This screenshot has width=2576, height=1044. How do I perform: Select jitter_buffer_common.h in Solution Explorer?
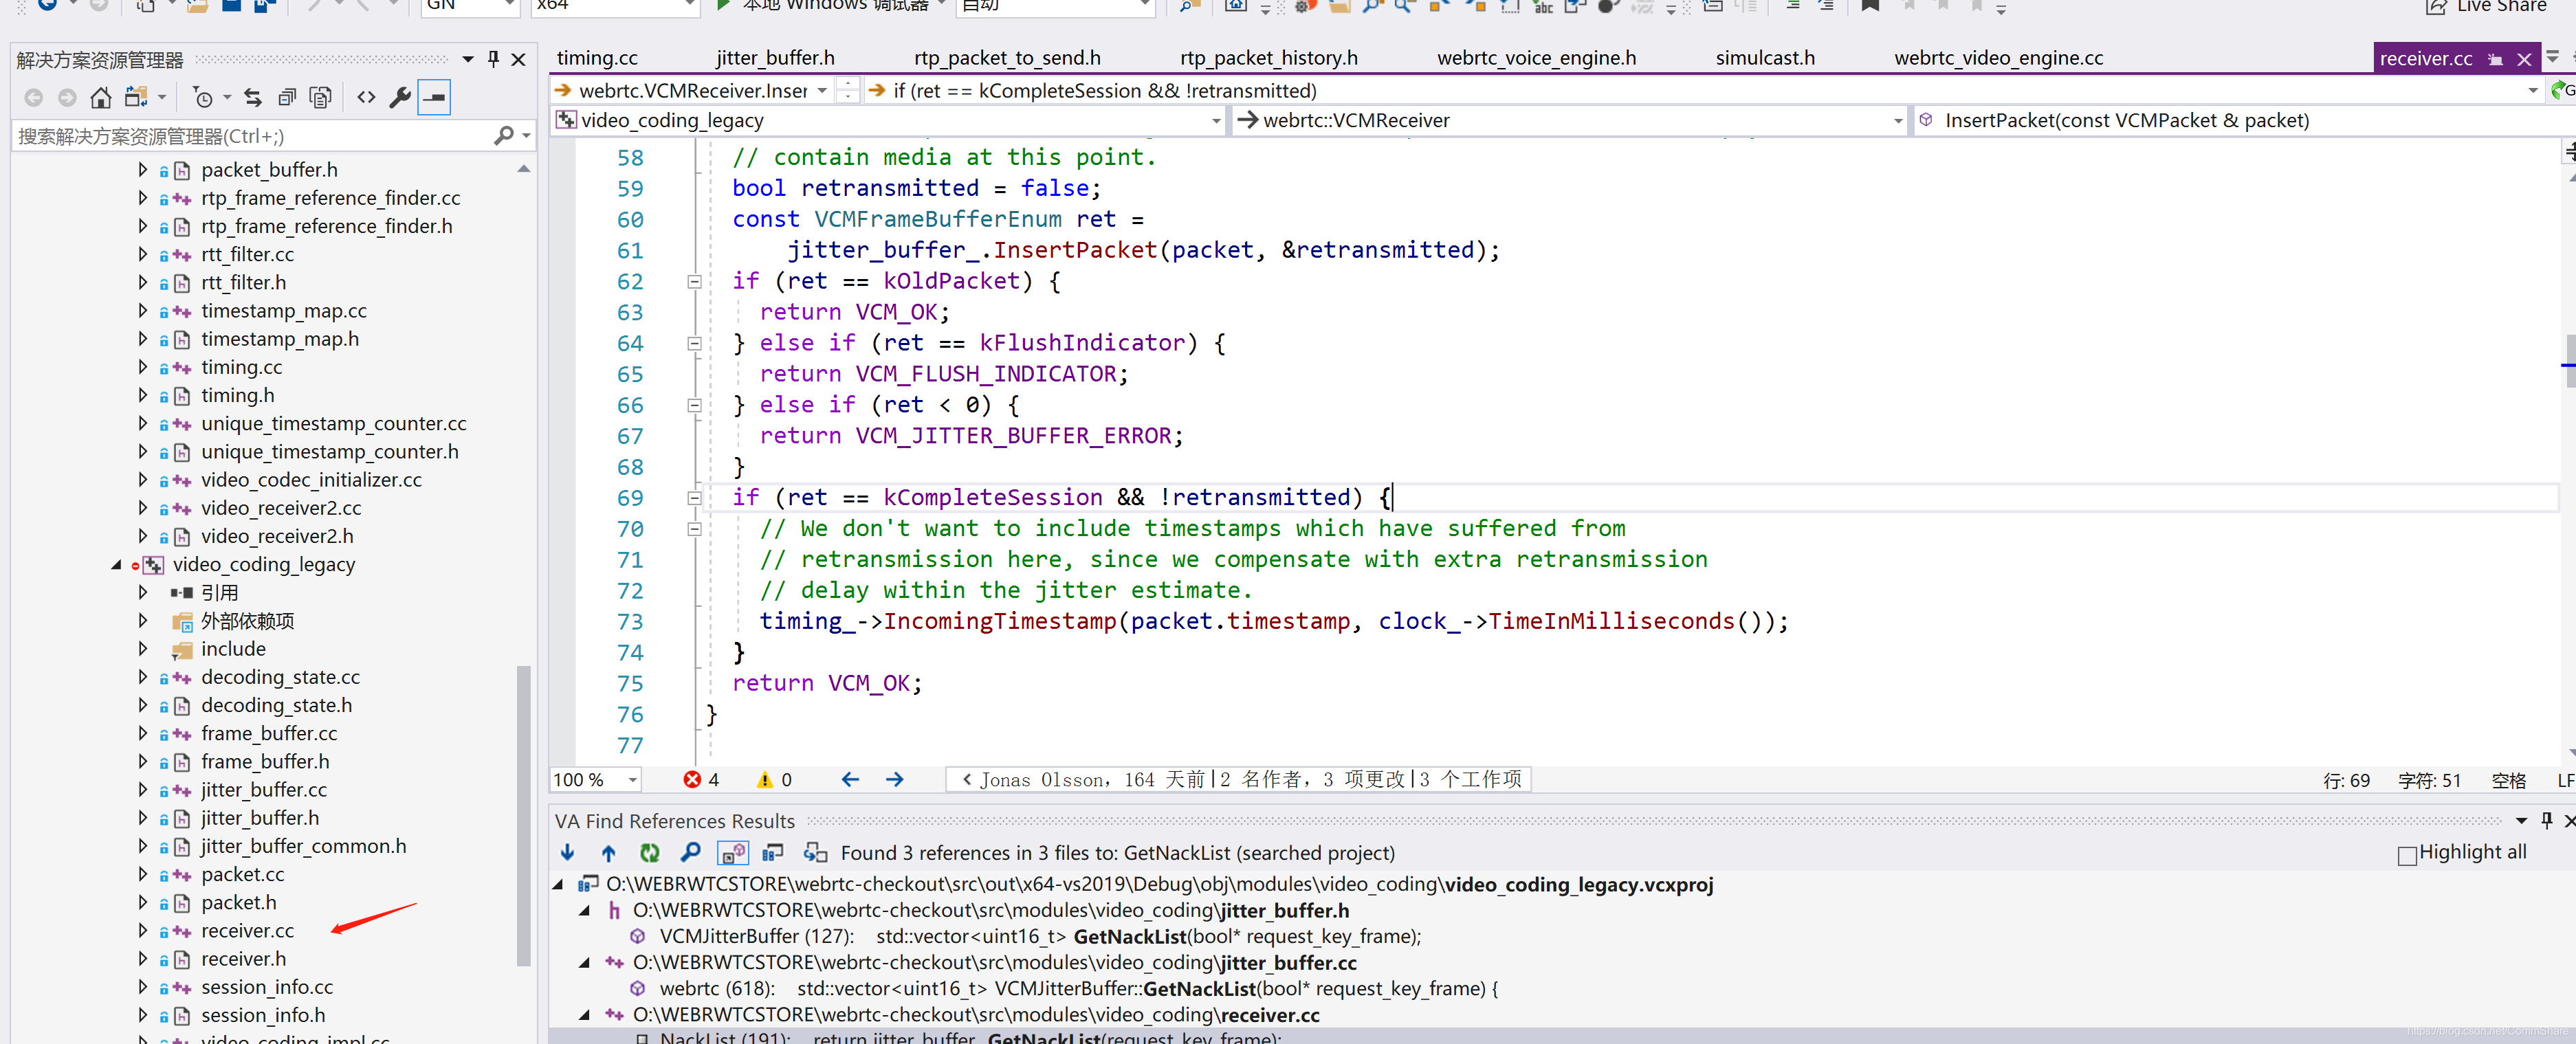point(303,846)
